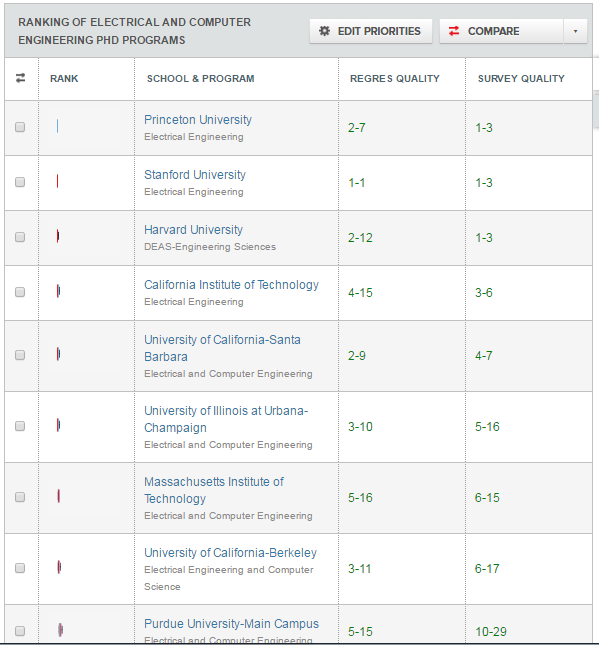Click Berkeley's regres quality value 3-11
599x645 pixels.
360,569
